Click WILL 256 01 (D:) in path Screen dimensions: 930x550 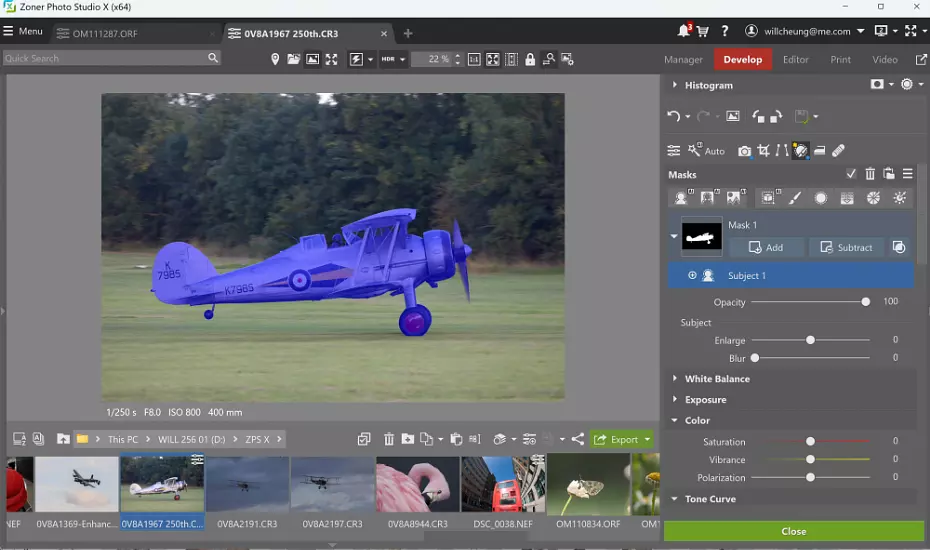pyautogui.click(x=192, y=440)
